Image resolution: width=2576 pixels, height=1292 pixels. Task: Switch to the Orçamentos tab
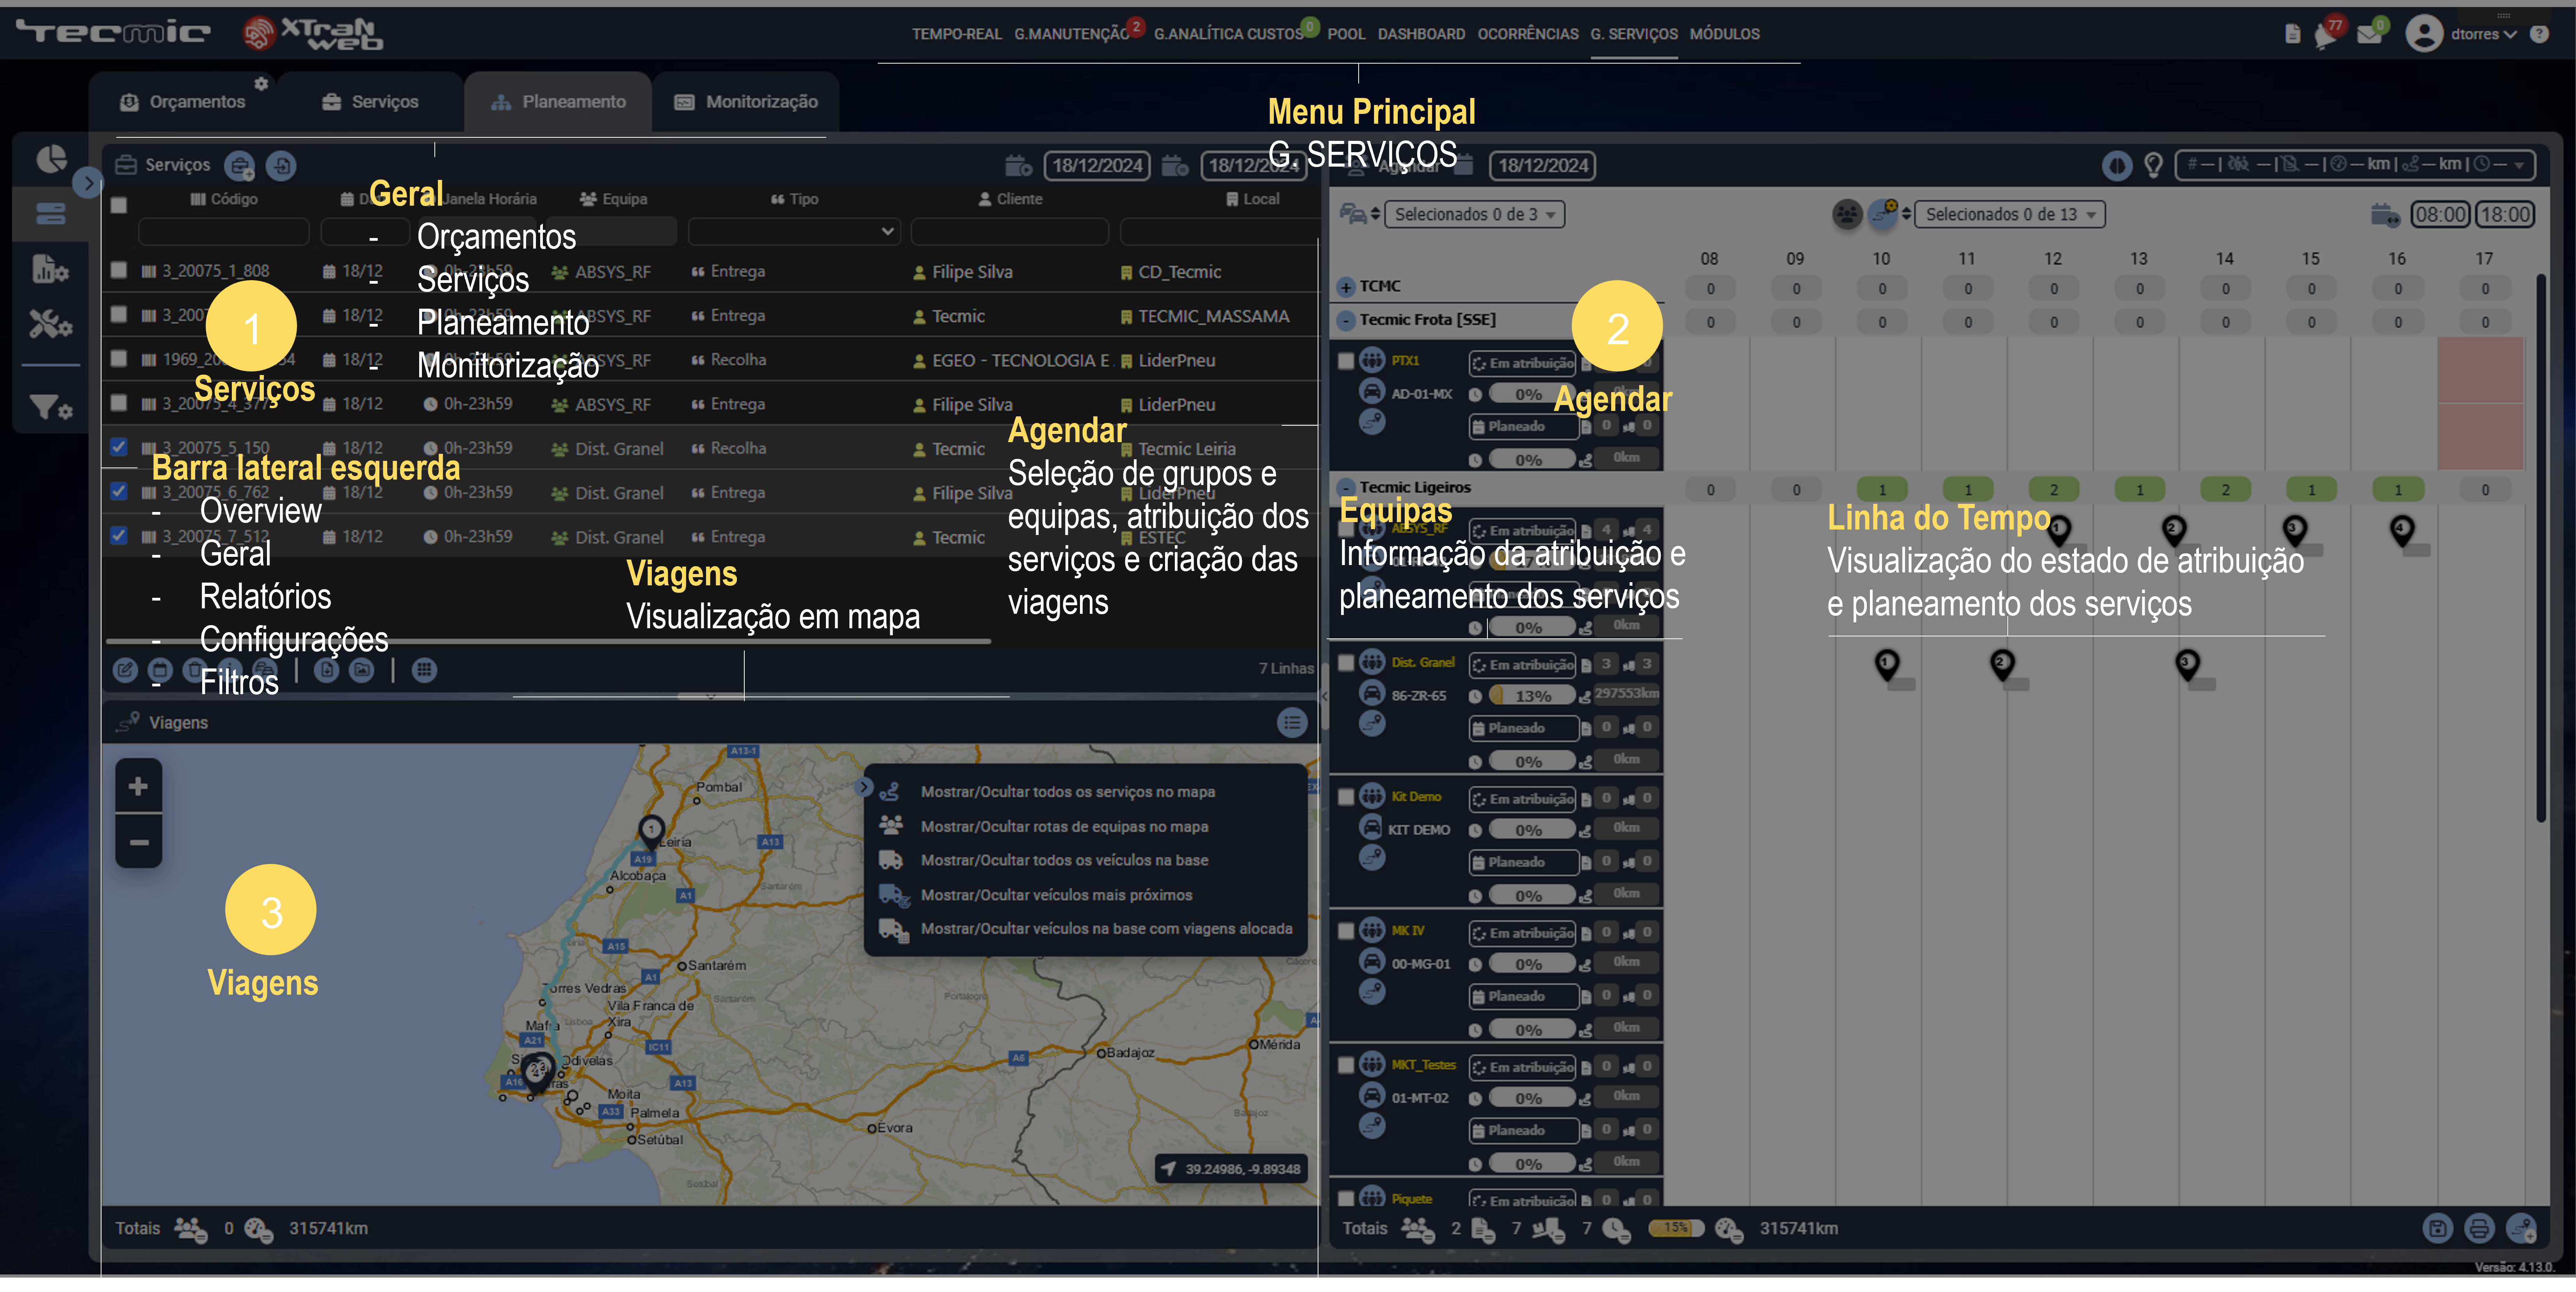coord(183,102)
